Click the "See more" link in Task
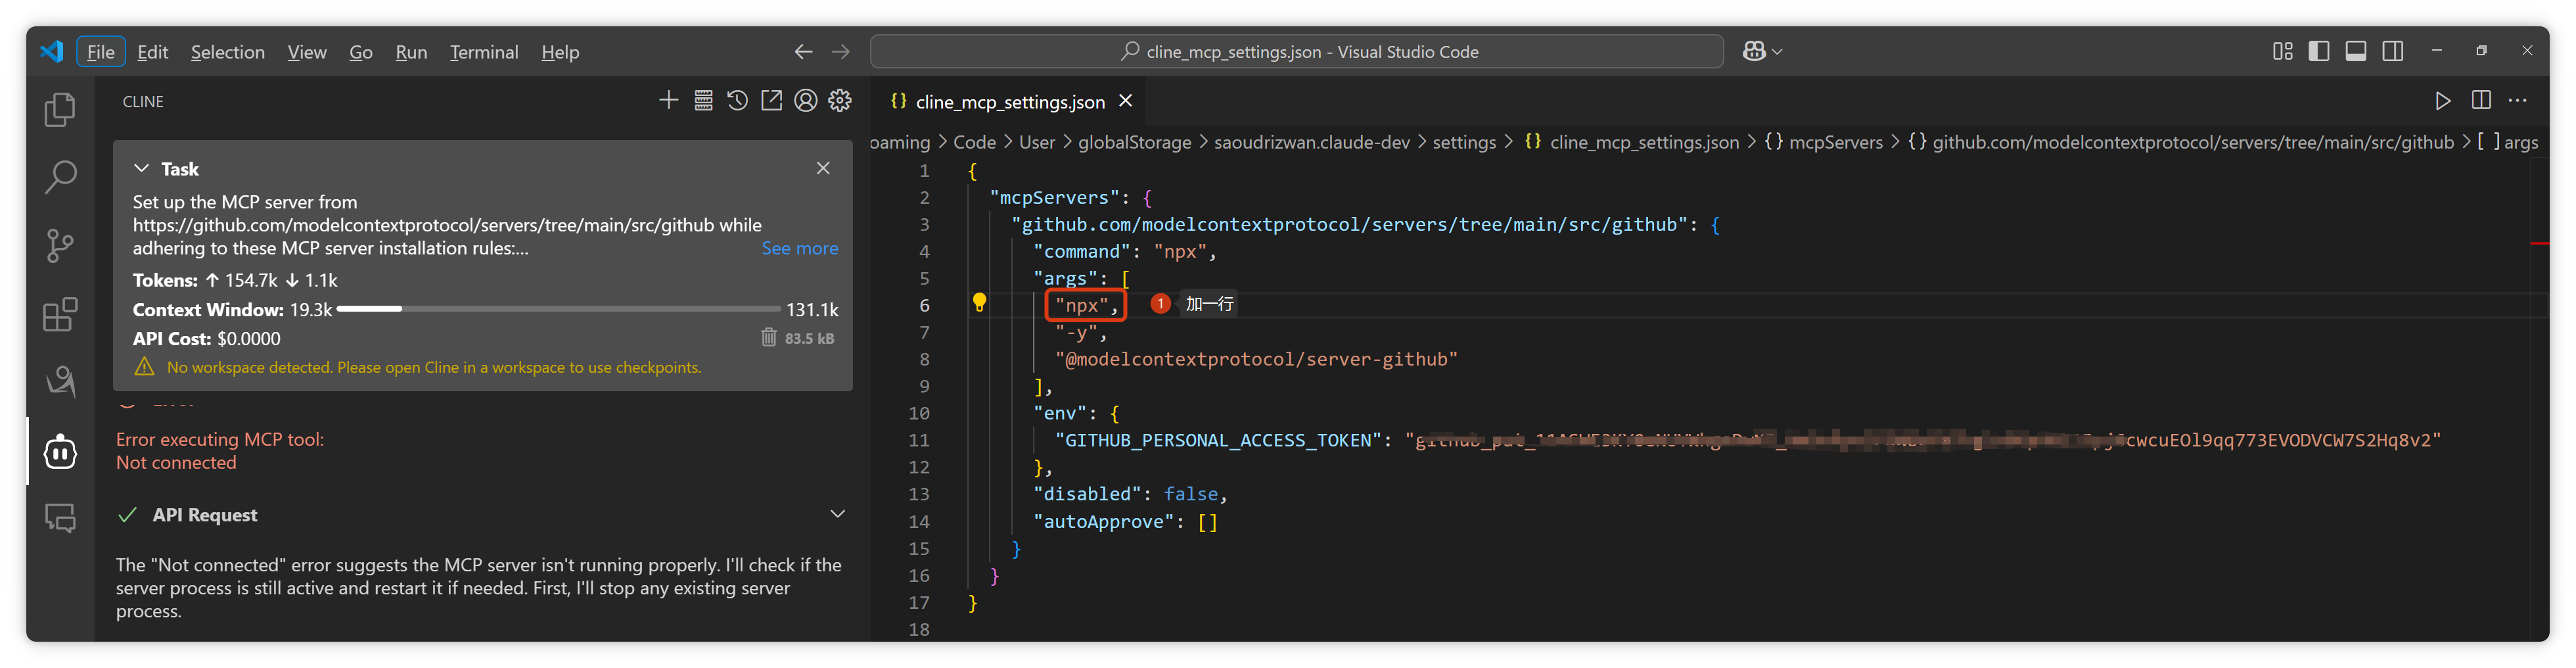Viewport: 2576px width, 668px height. click(799, 248)
